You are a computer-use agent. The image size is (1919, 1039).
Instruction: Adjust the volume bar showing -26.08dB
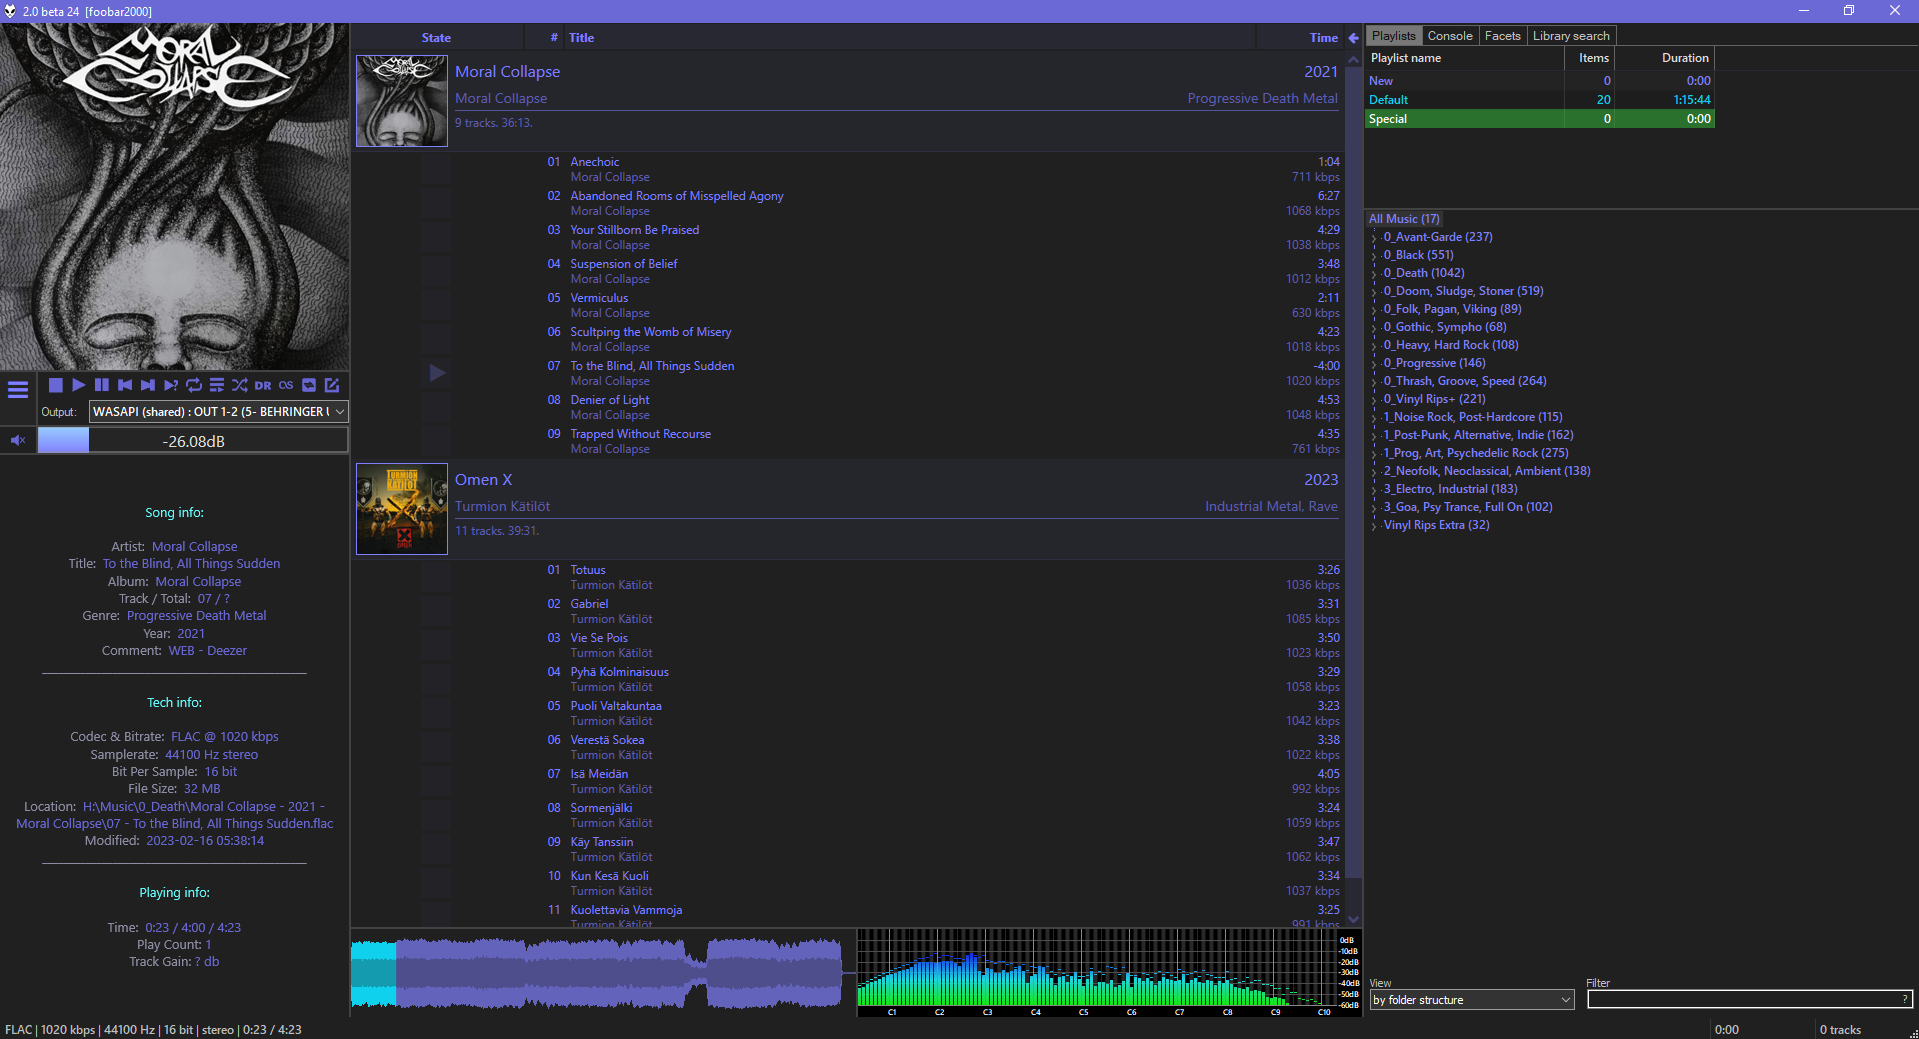(193, 441)
